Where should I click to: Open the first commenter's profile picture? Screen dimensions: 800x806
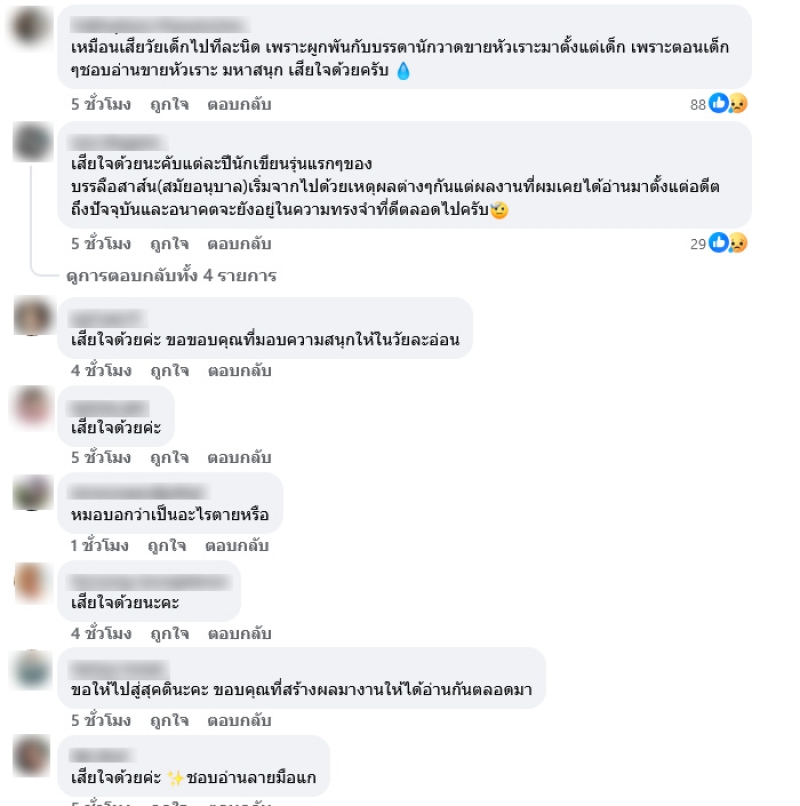pyautogui.click(x=32, y=25)
